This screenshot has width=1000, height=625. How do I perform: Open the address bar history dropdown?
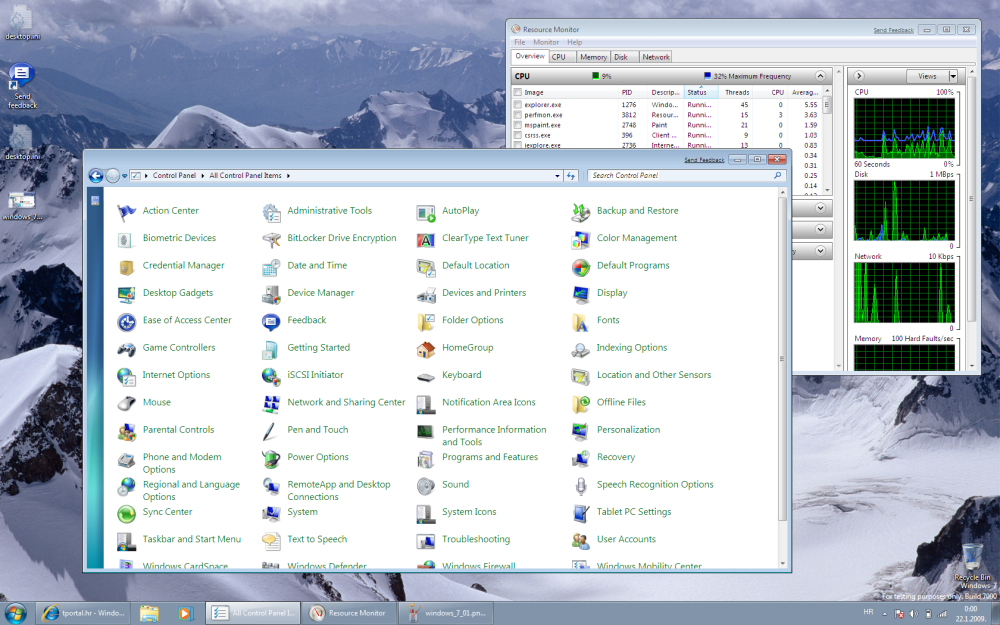click(x=557, y=176)
